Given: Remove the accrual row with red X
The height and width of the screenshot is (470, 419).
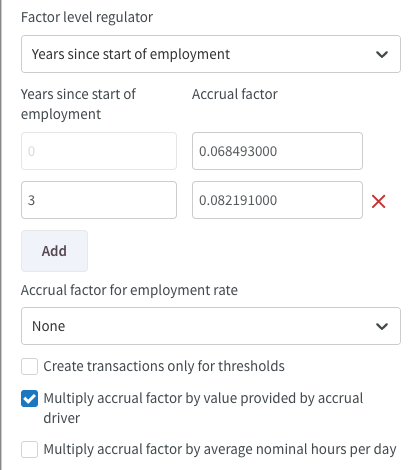Looking at the screenshot, I should [378, 201].
